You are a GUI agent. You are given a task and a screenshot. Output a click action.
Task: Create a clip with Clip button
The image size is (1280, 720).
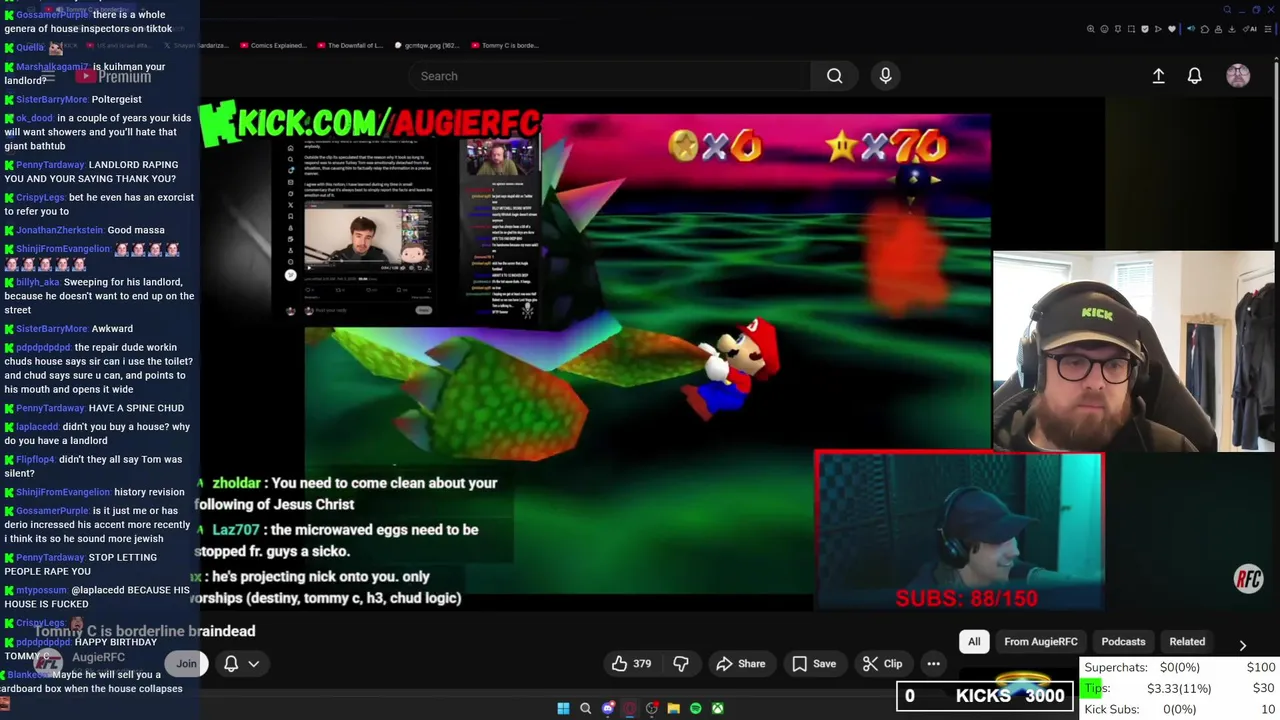882,663
